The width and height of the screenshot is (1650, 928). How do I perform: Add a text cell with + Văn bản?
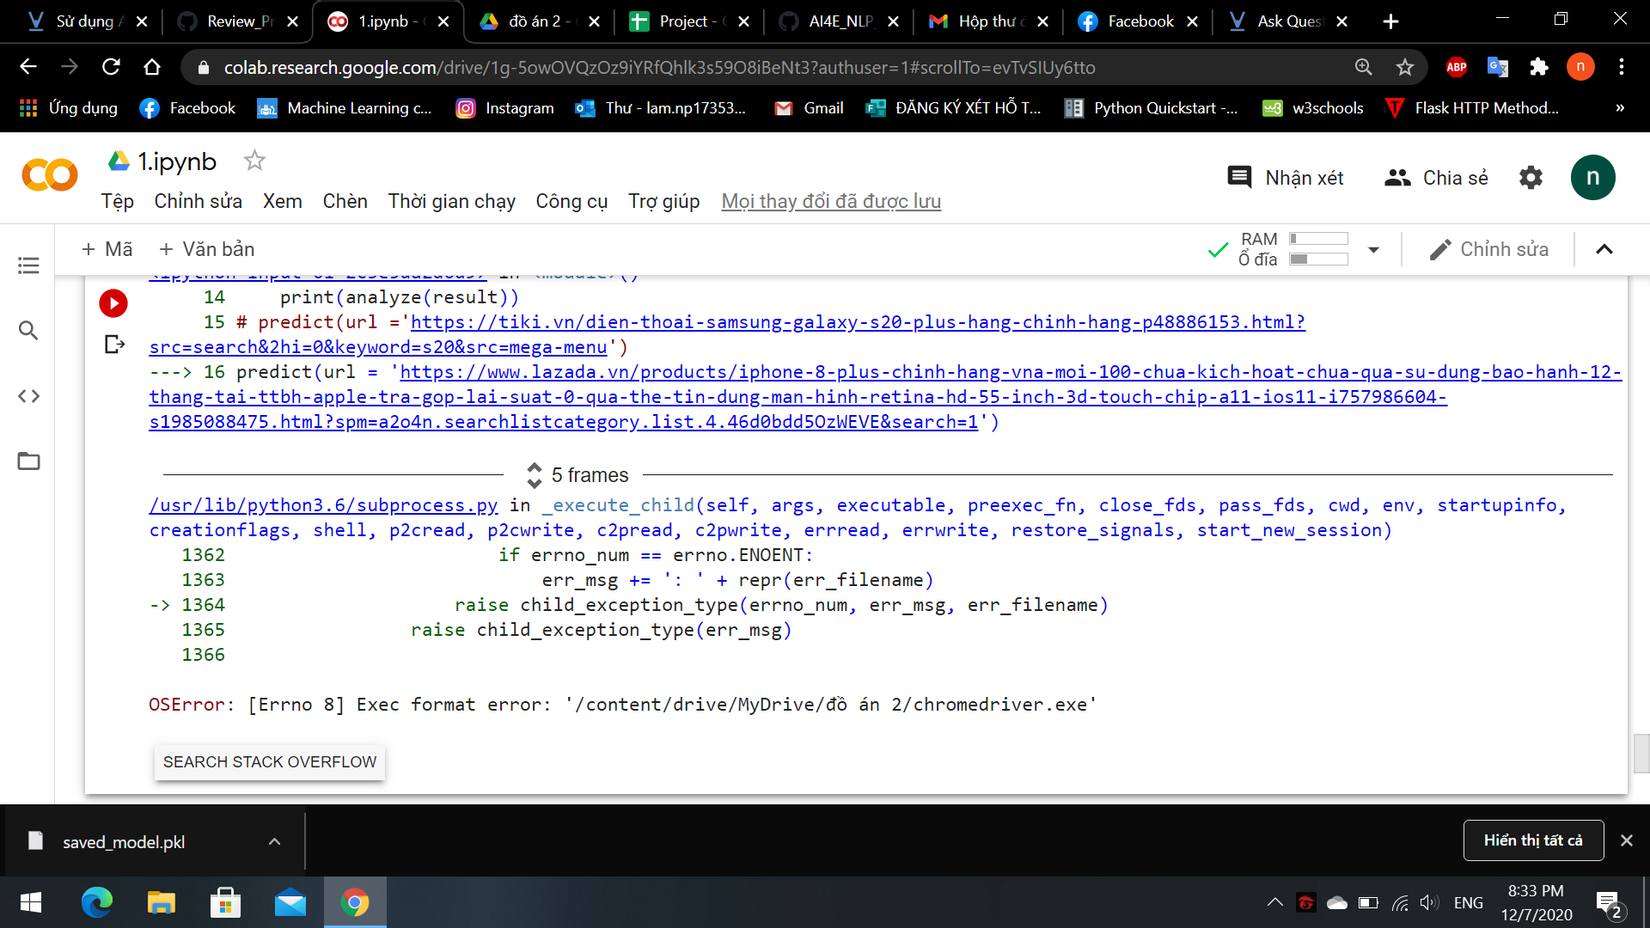[x=207, y=249]
